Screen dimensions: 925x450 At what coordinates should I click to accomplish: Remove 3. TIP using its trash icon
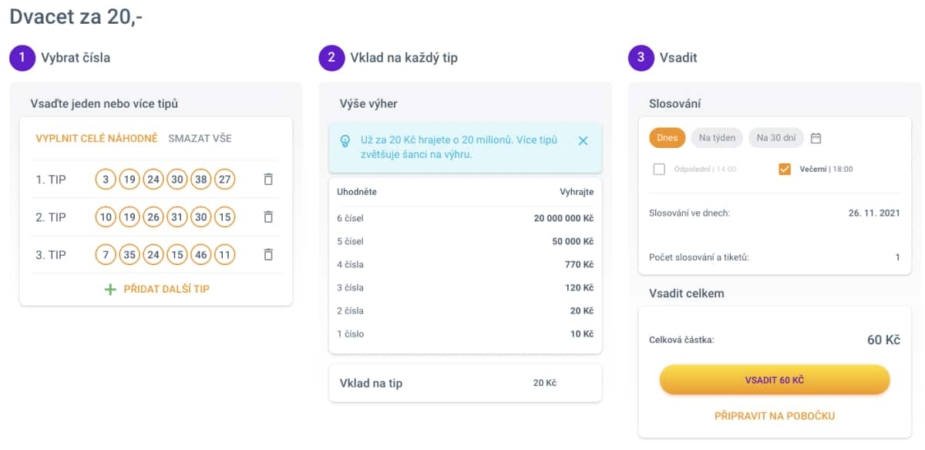coord(268,255)
